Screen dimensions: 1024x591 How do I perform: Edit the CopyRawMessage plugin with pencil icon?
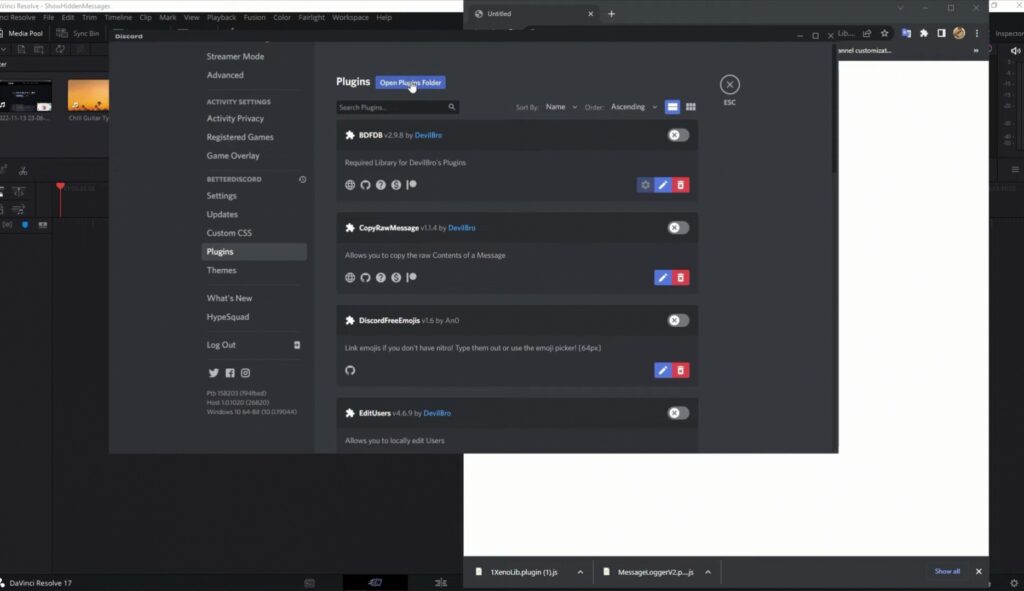(663, 278)
